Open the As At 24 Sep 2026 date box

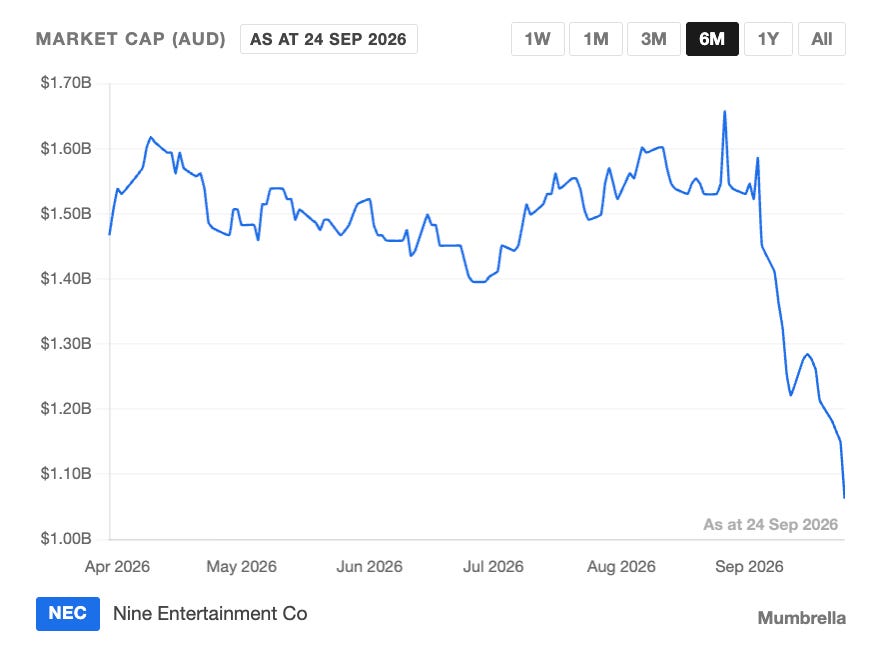coord(328,39)
